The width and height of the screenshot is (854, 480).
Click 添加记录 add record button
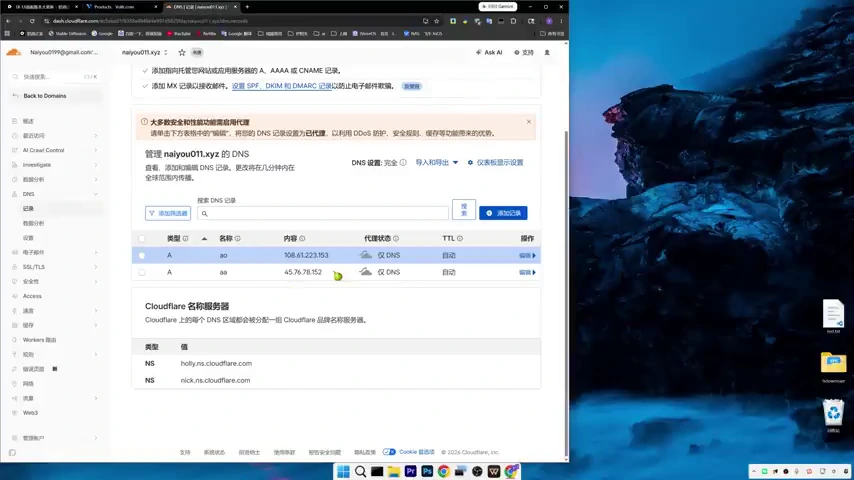(x=503, y=213)
